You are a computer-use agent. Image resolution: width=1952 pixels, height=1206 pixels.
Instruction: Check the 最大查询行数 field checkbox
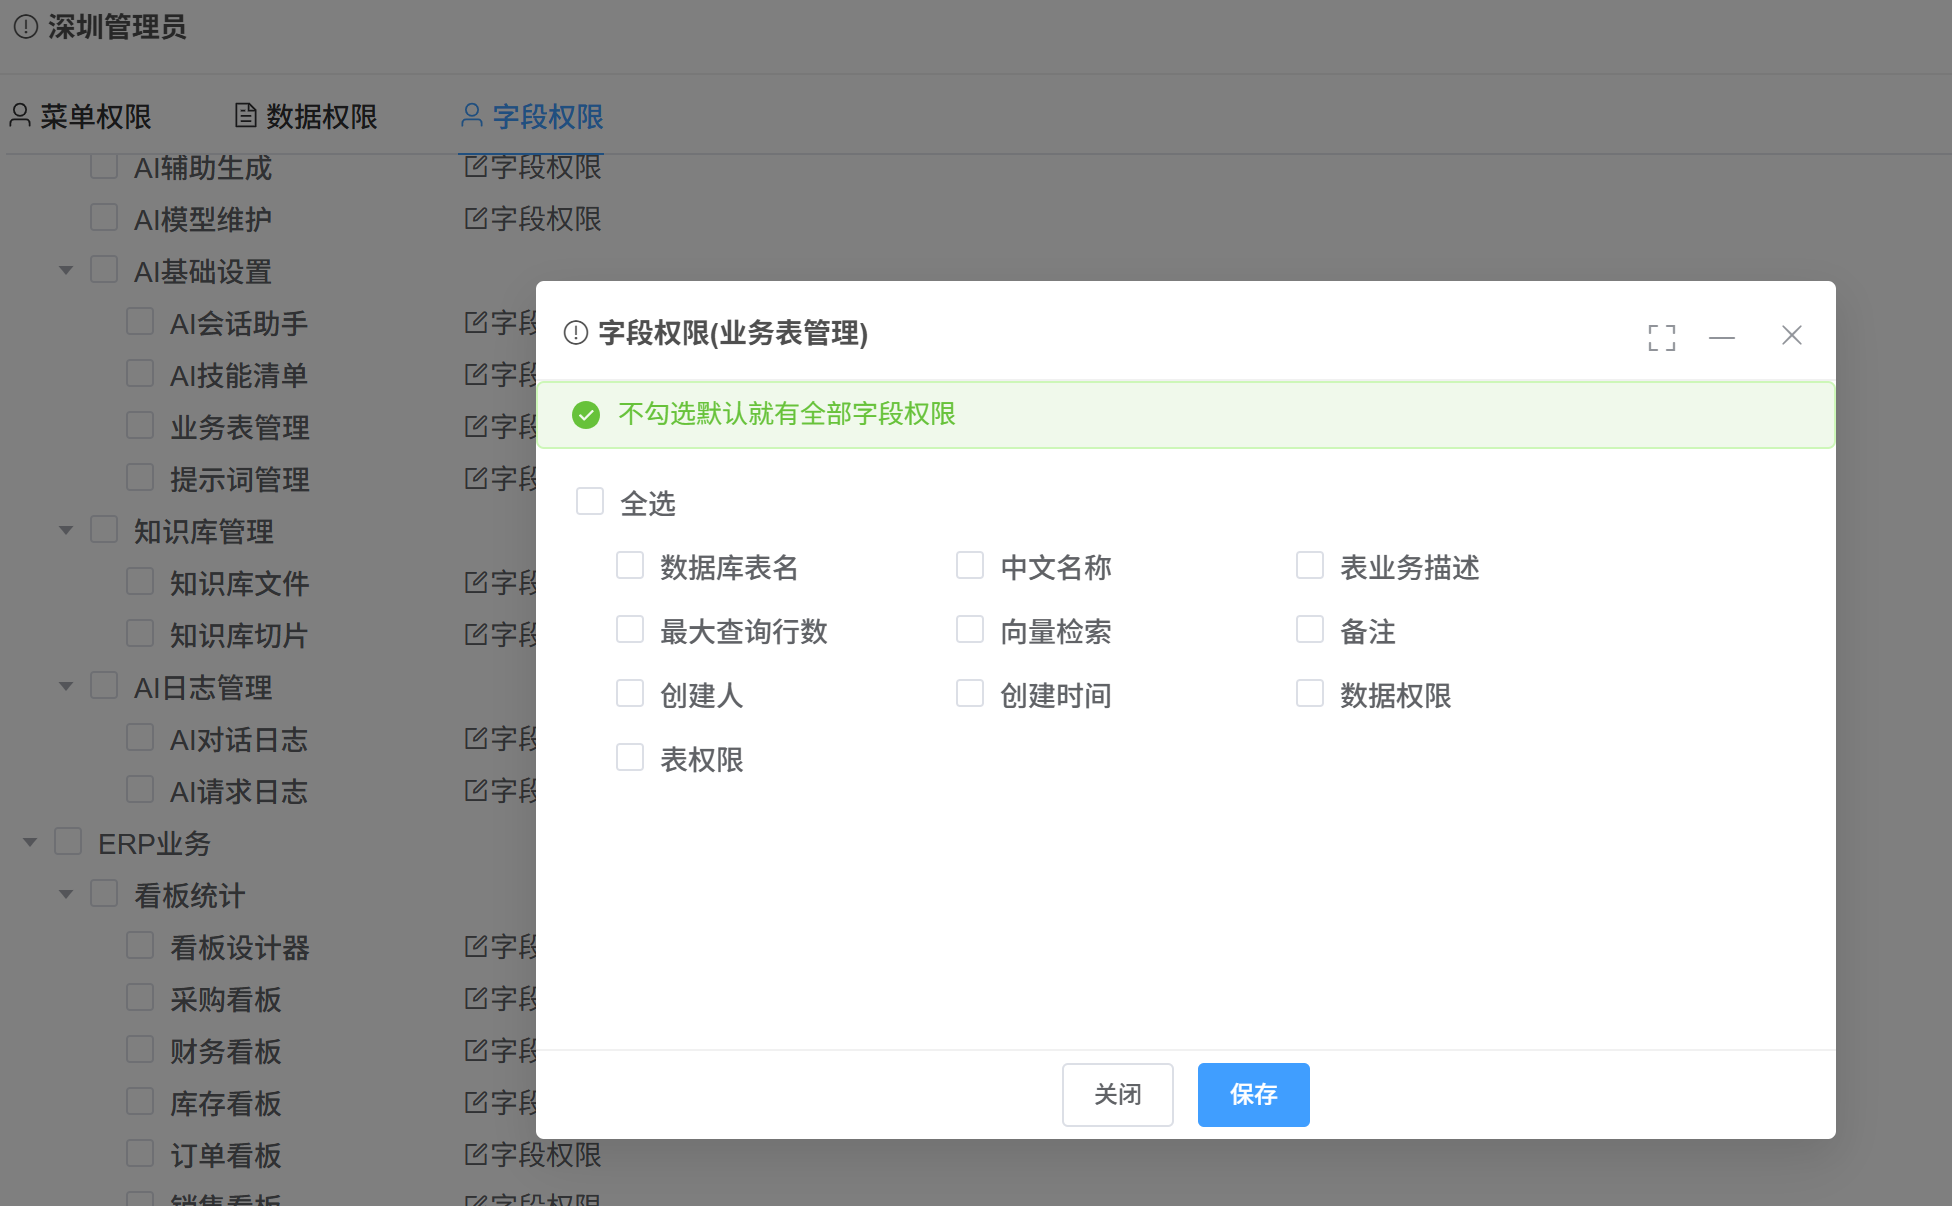point(630,629)
